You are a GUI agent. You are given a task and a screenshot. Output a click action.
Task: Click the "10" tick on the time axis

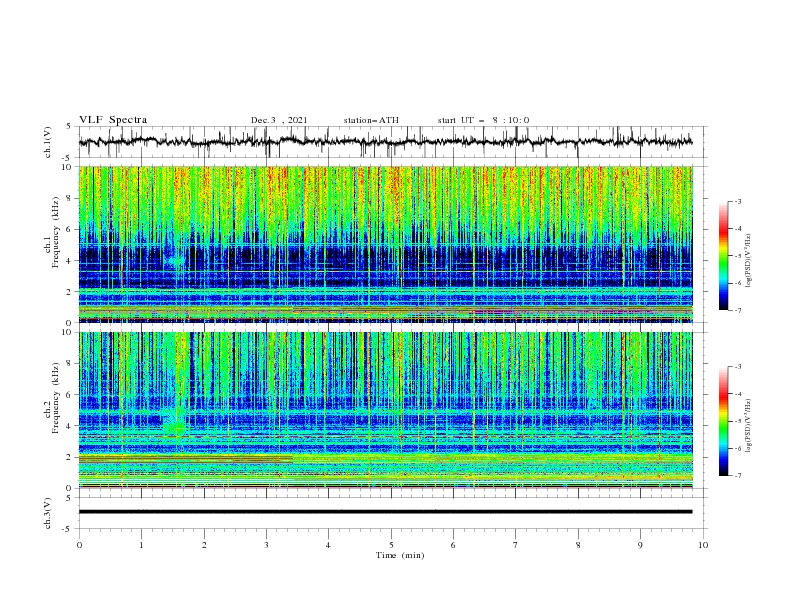click(703, 545)
